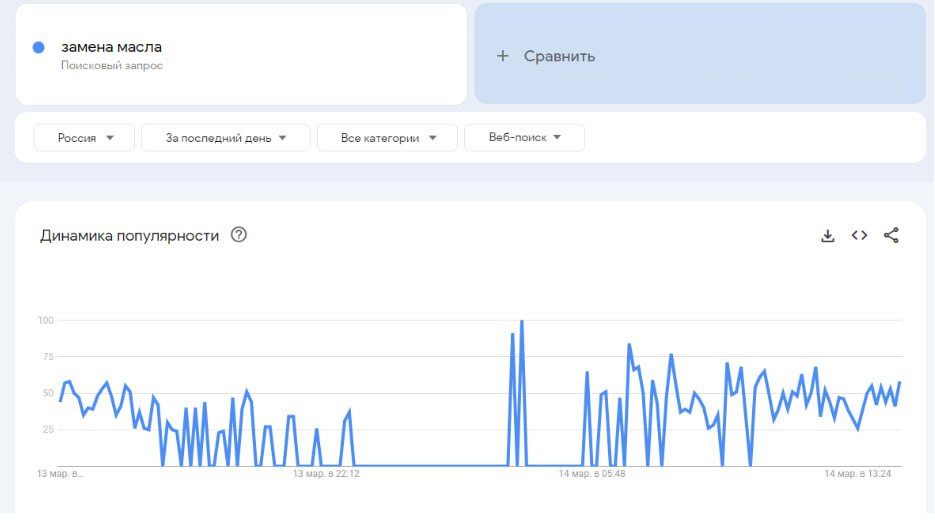
Task: Click the plus icon beside Сравнить
Action: [503, 56]
